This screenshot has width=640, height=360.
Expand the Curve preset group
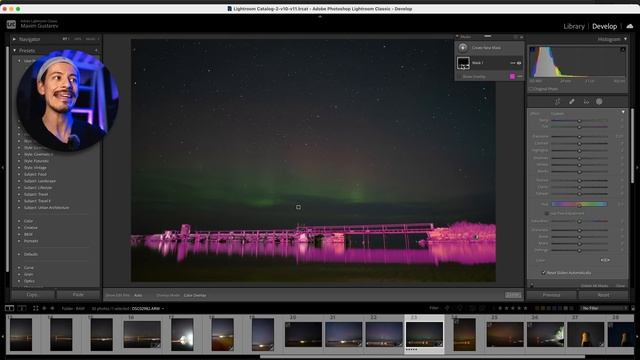(19, 268)
